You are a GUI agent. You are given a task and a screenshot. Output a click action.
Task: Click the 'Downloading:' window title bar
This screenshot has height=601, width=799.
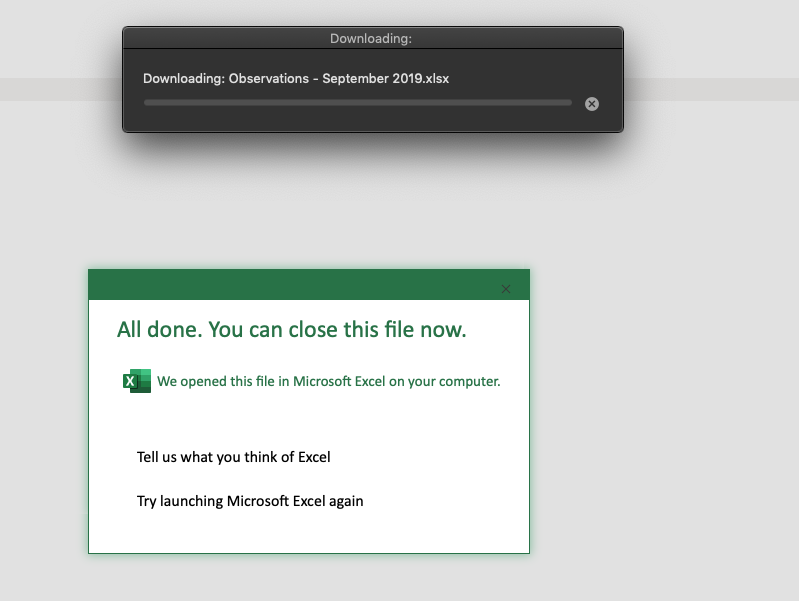pos(372,38)
